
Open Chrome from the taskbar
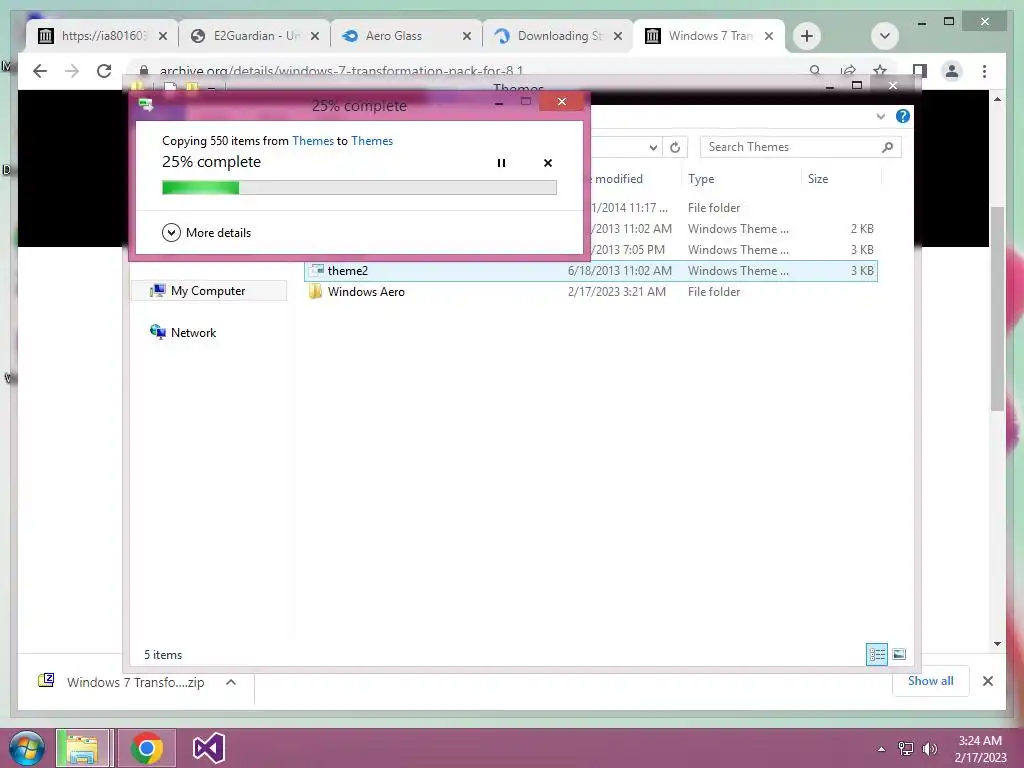click(147, 748)
